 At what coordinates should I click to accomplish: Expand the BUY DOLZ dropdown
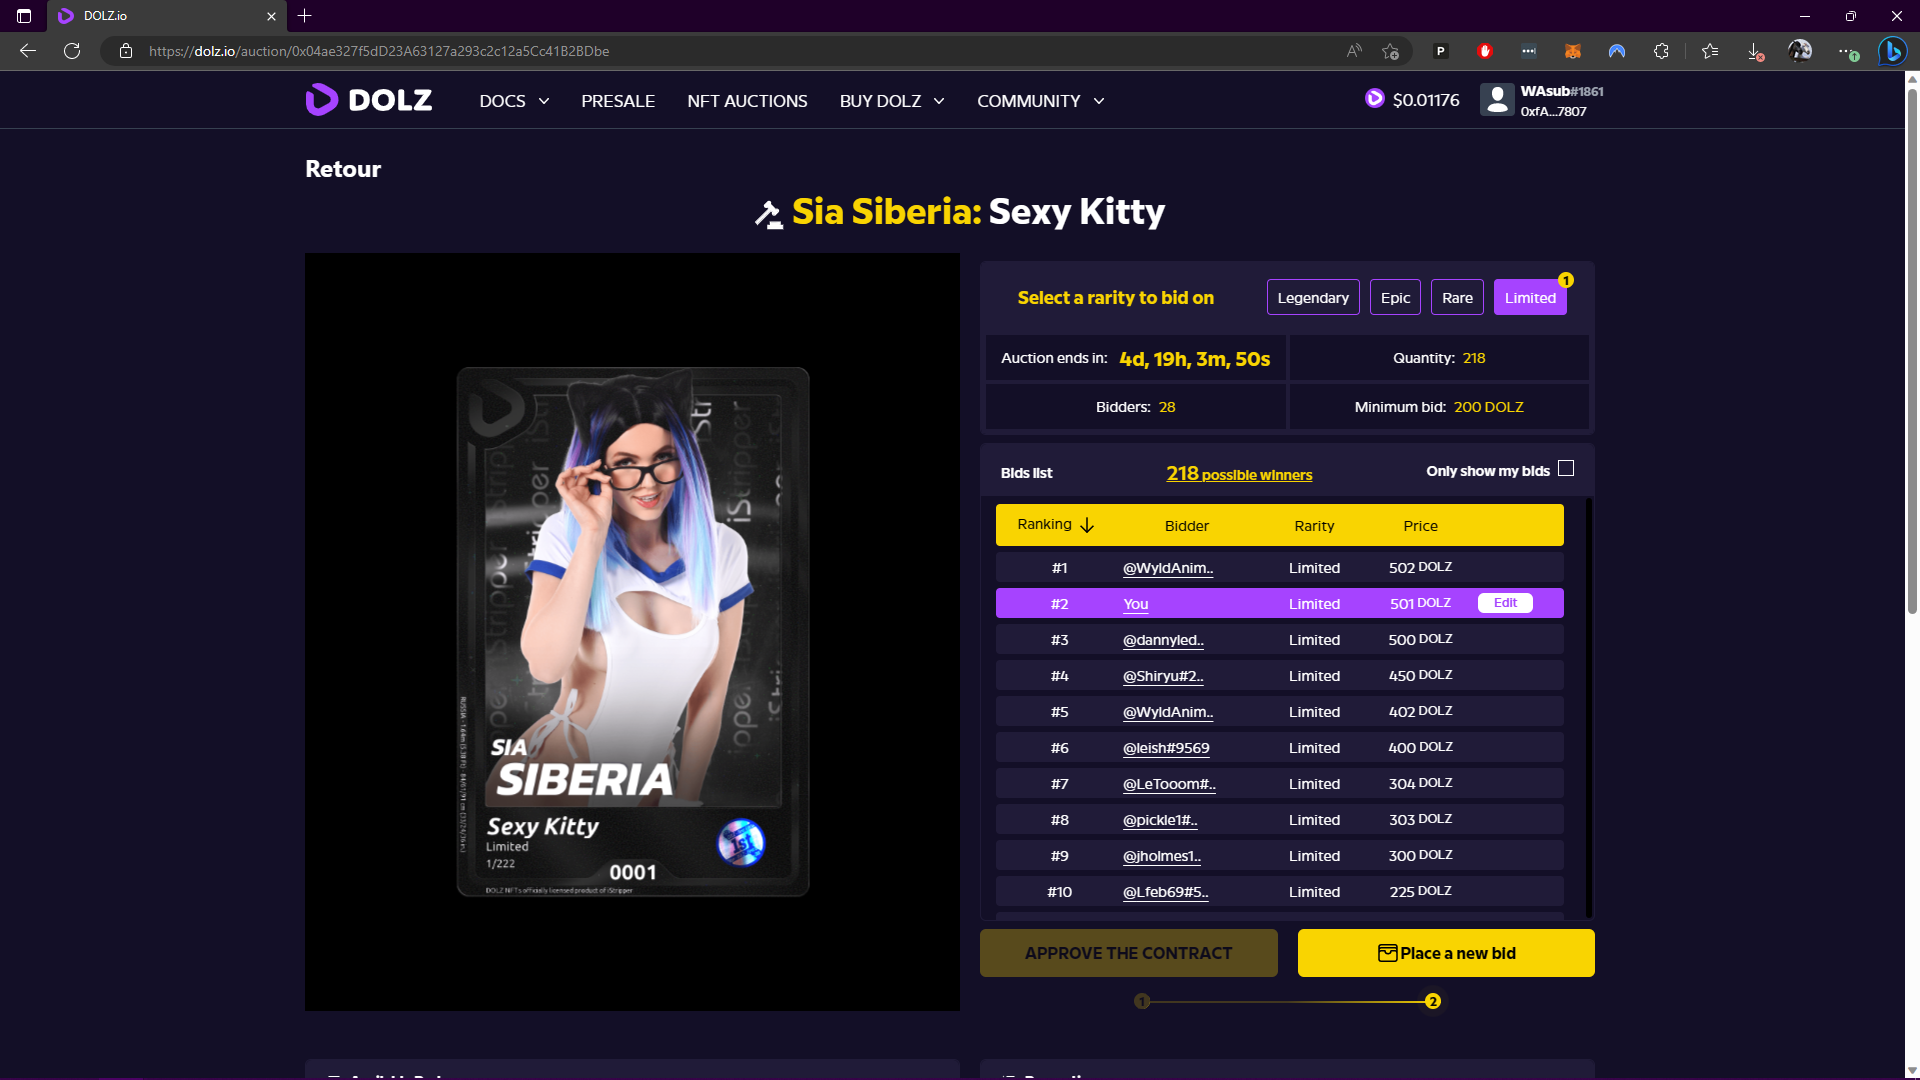pyautogui.click(x=891, y=101)
